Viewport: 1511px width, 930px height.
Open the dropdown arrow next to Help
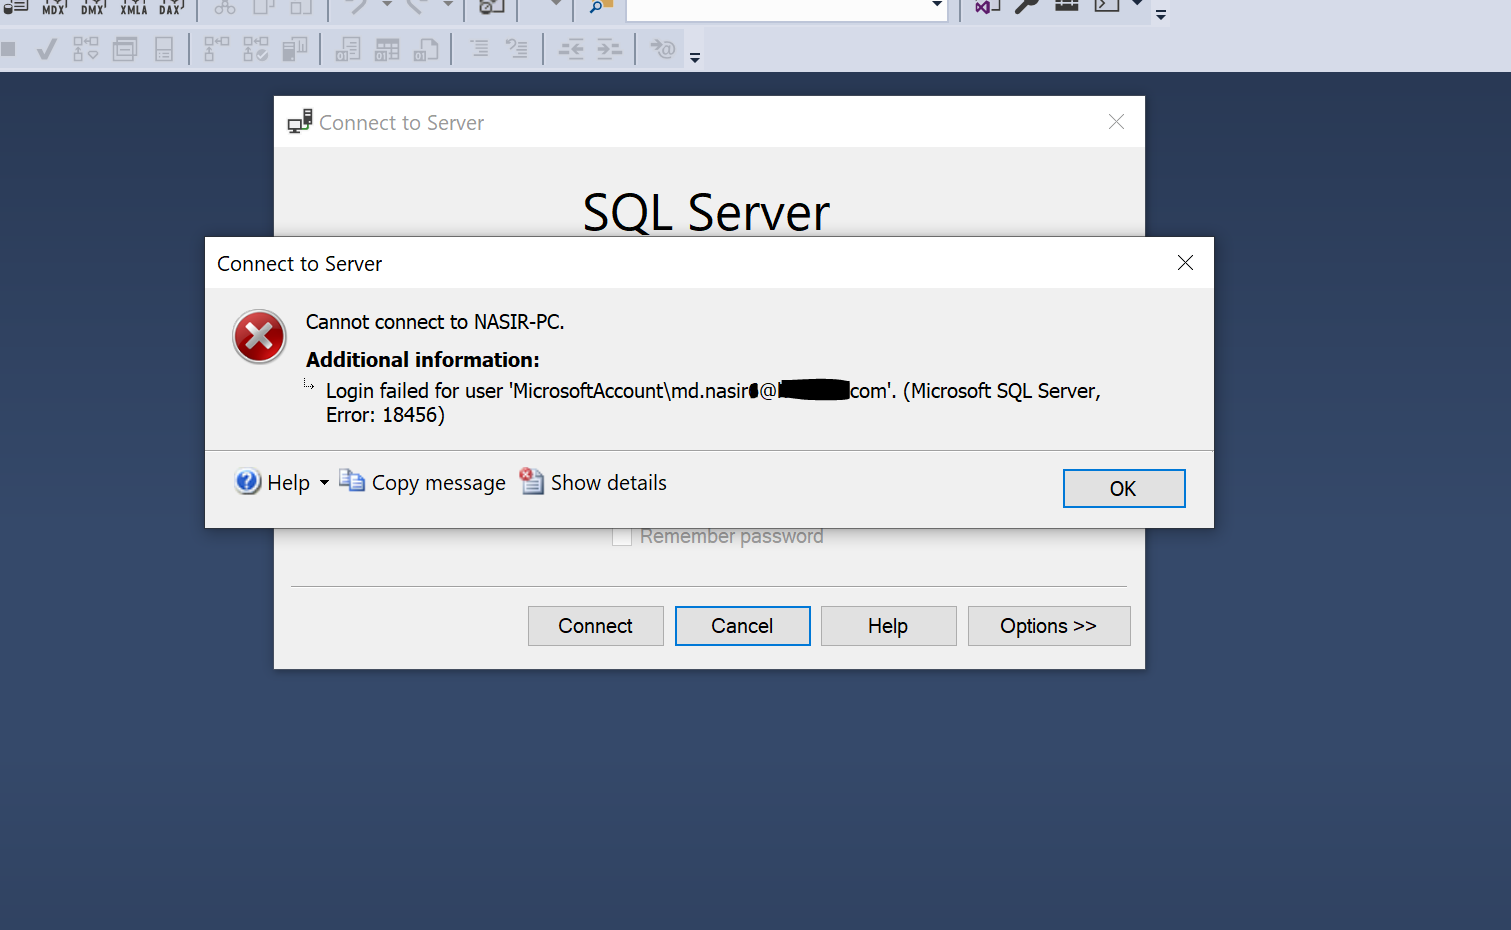coord(324,483)
